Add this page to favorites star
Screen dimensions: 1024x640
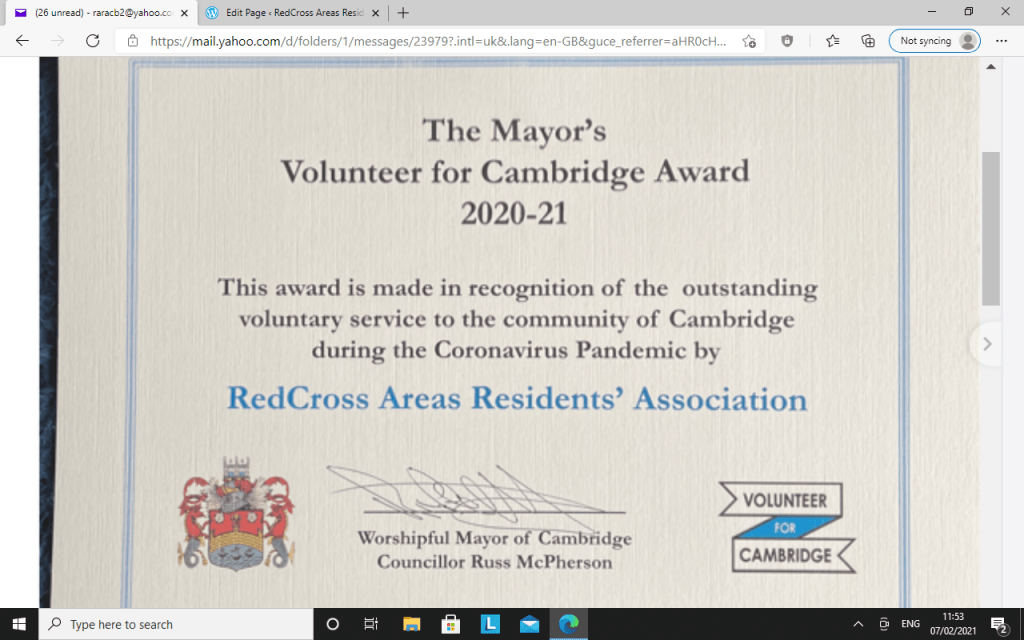(x=749, y=41)
